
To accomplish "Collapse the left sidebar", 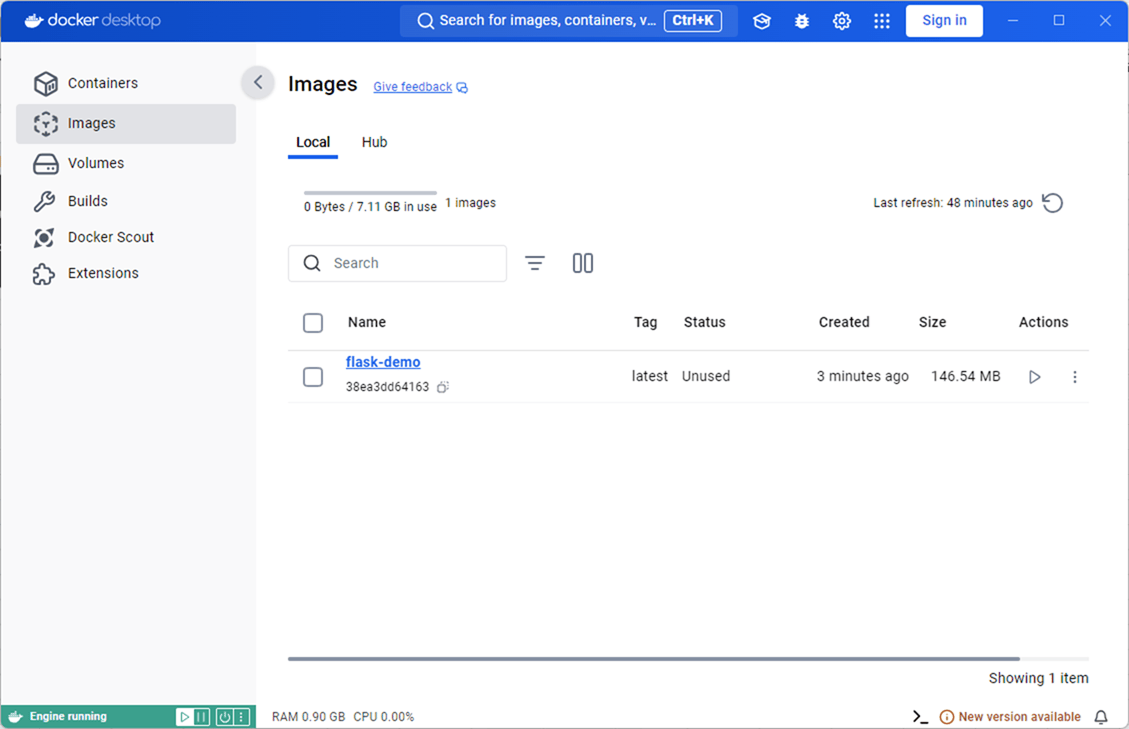I will tap(258, 83).
